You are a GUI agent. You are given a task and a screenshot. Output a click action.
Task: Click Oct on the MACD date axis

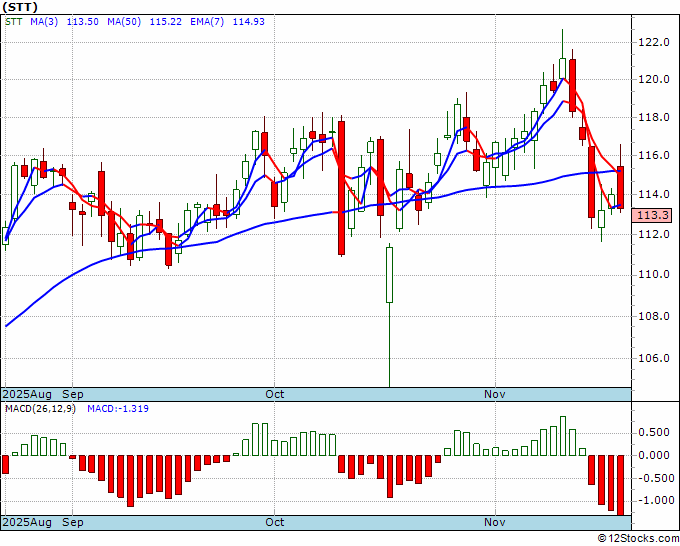(275, 522)
